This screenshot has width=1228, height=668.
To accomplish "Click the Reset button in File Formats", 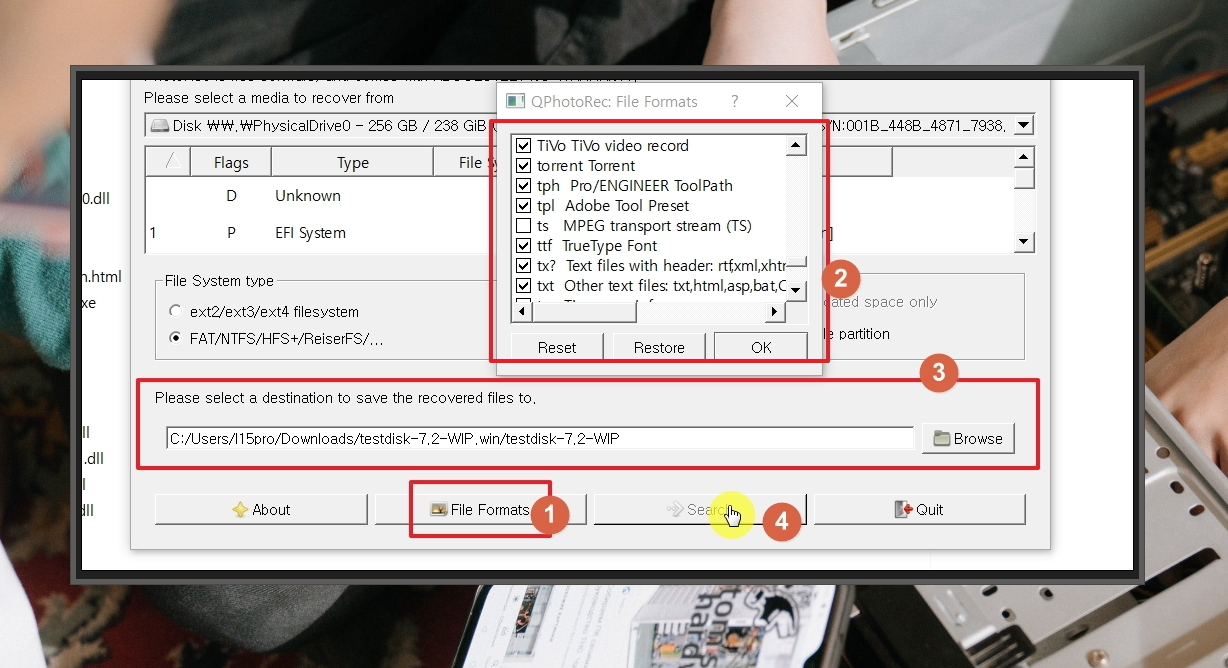I will (x=557, y=347).
